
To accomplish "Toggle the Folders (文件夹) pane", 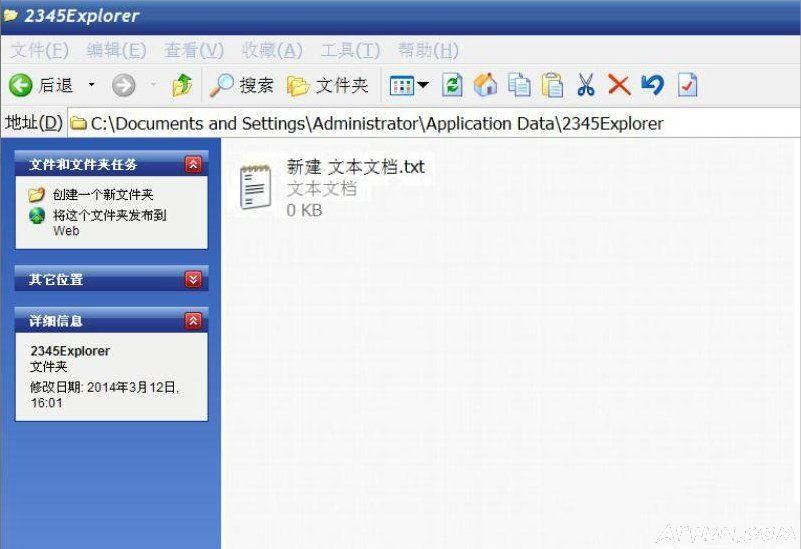I will pos(327,85).
